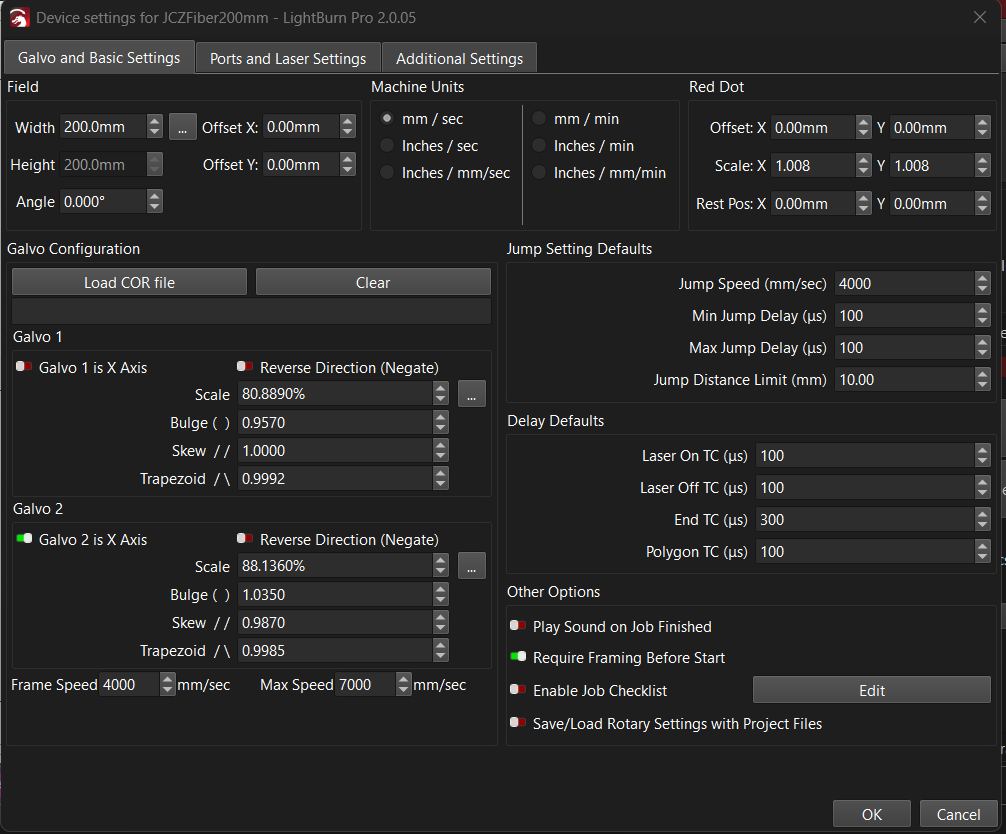The image size is (1006, 834).
Task: Increase Max Speed with the up arrow
Action: pyautogui.click(x=404, y=679)
